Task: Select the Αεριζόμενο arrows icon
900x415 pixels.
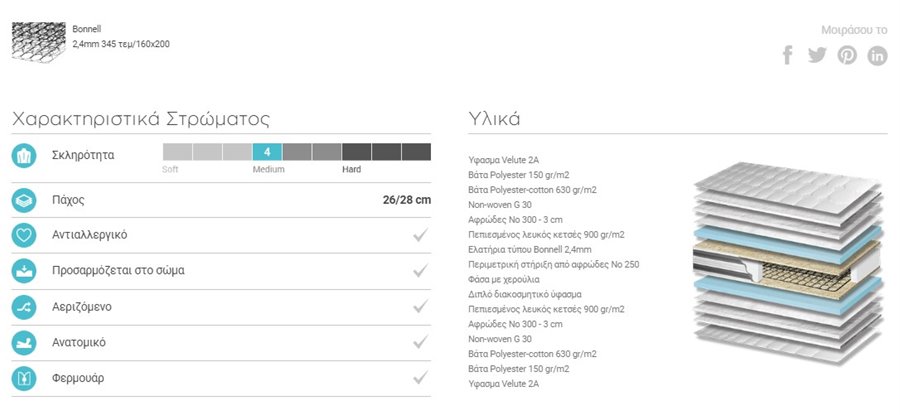Action: point(24,307)
